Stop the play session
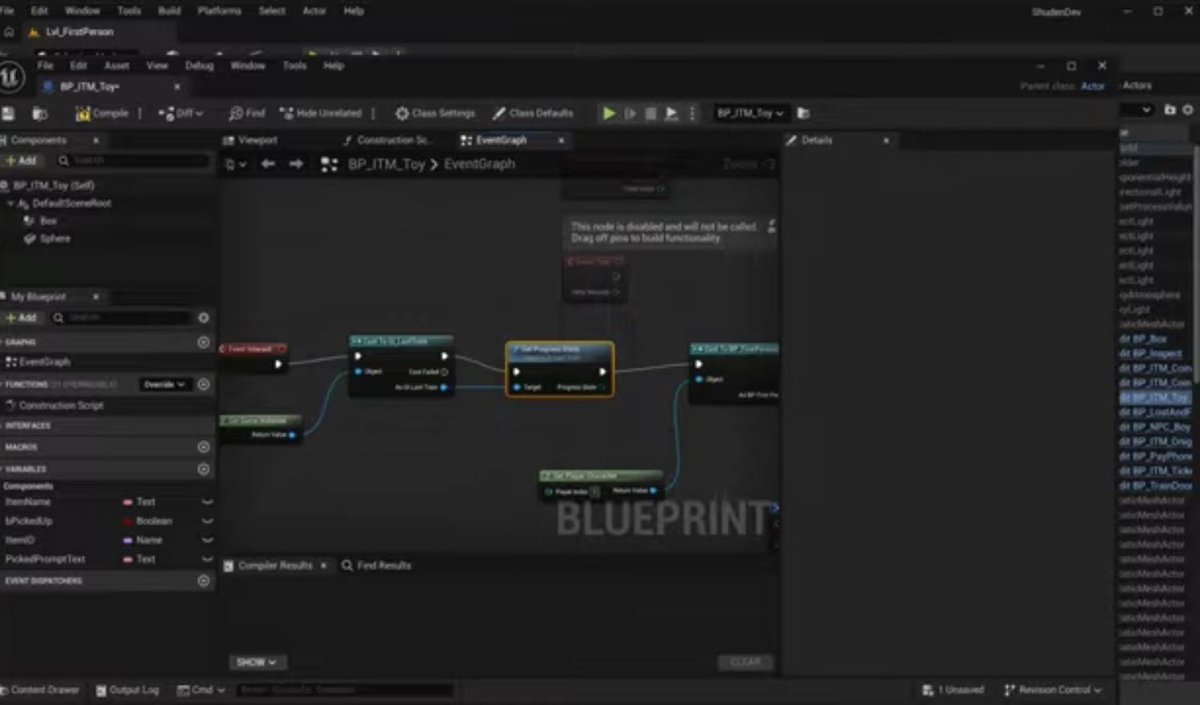Image resolution: width=1200 pixels, height=705 pixels. pos(651,114)
